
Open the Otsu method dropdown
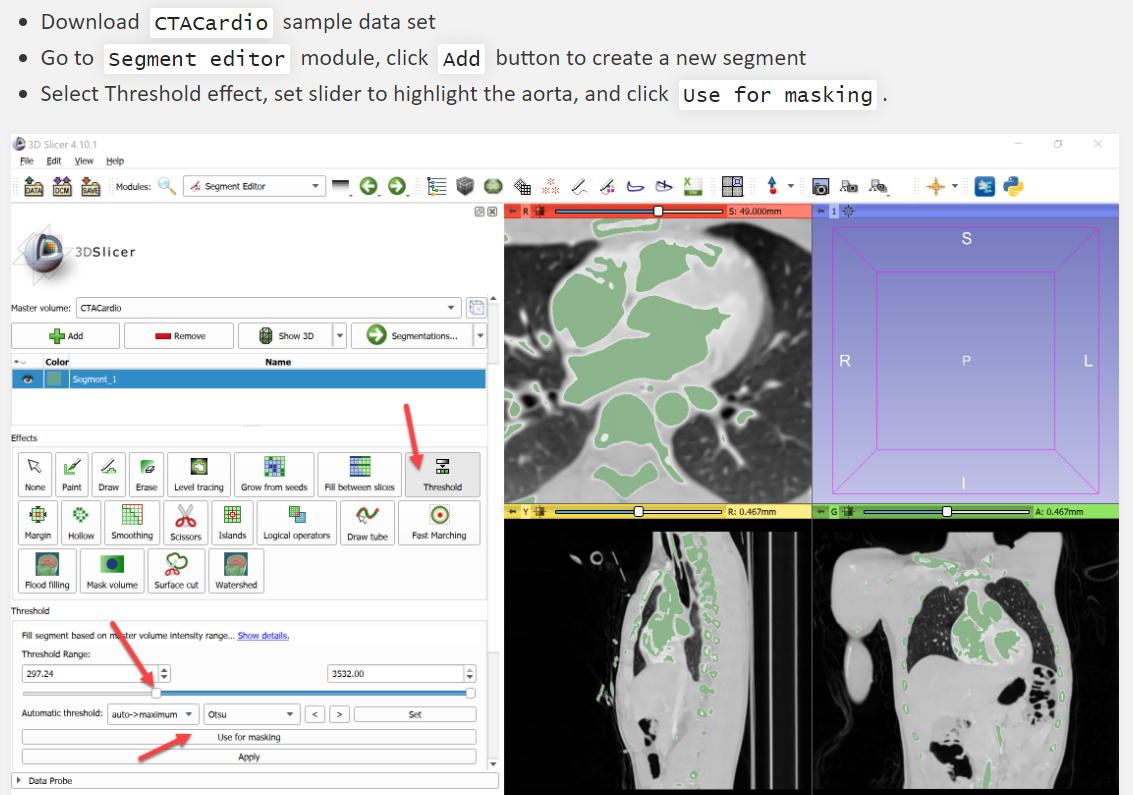coord(251,714)
